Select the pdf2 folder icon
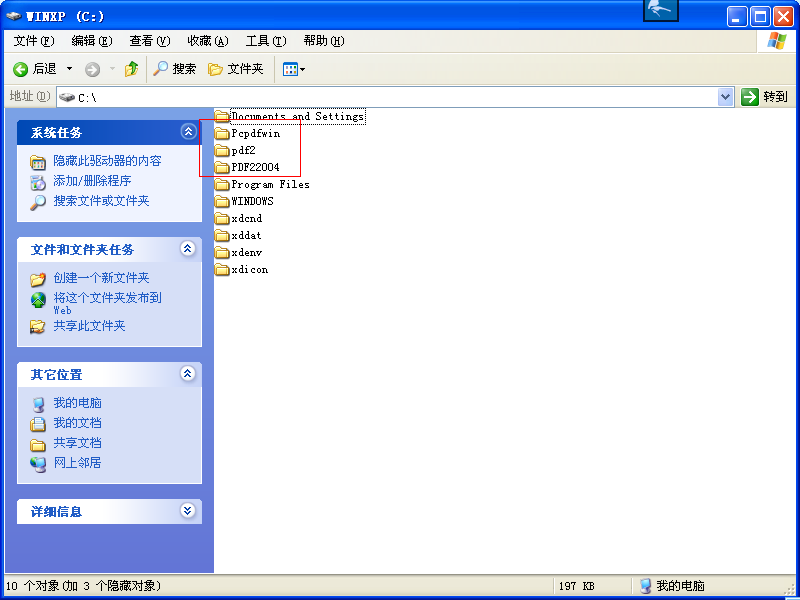 tap(222, 151)
